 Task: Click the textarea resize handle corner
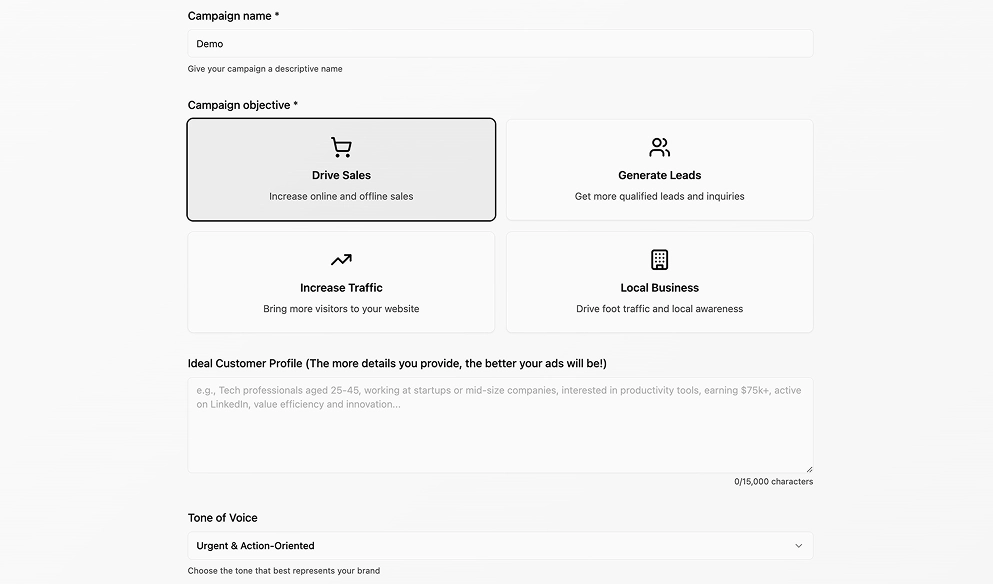pos(808,468)
